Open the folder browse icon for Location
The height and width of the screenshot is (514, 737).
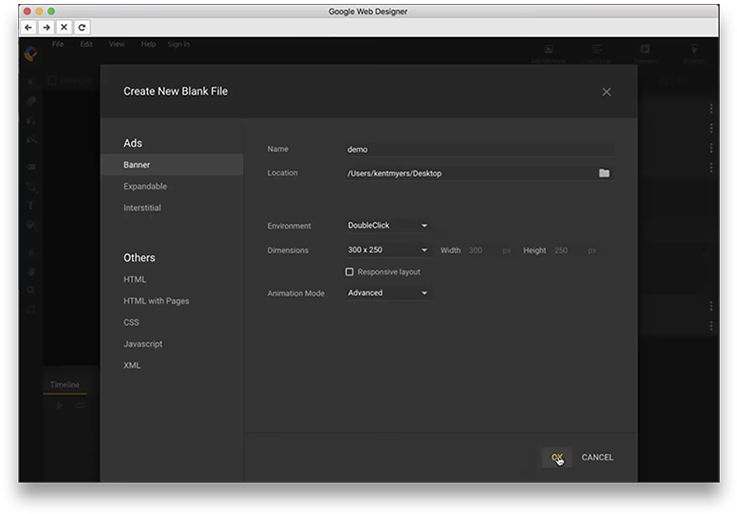604,173
